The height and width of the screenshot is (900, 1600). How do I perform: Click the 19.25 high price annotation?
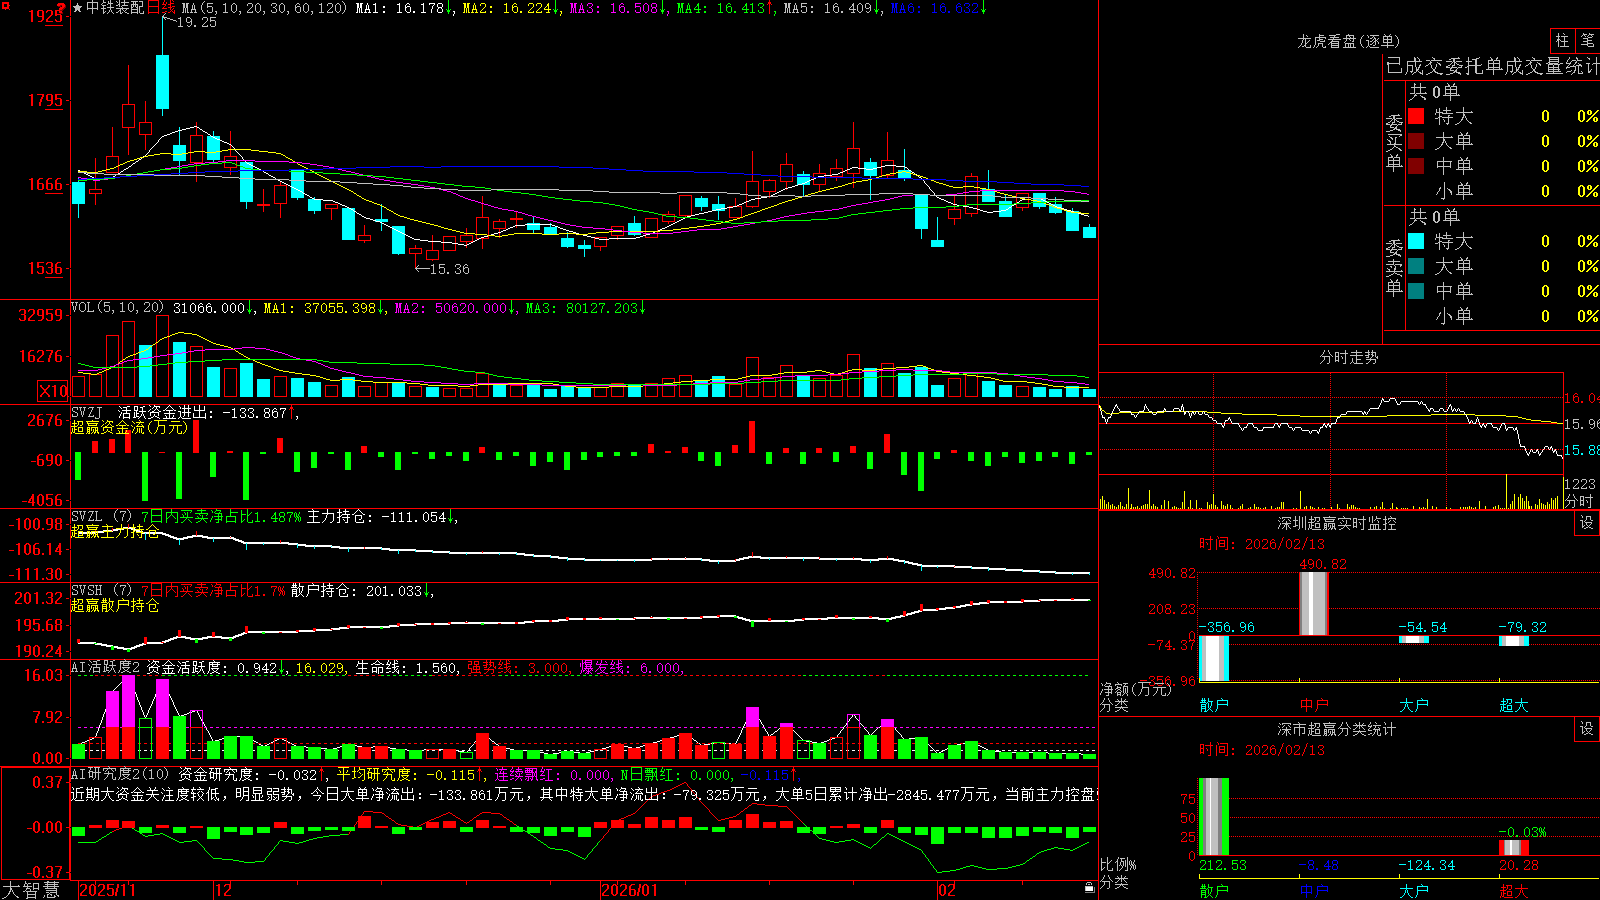pyautogui.click(x=196, y=22)
